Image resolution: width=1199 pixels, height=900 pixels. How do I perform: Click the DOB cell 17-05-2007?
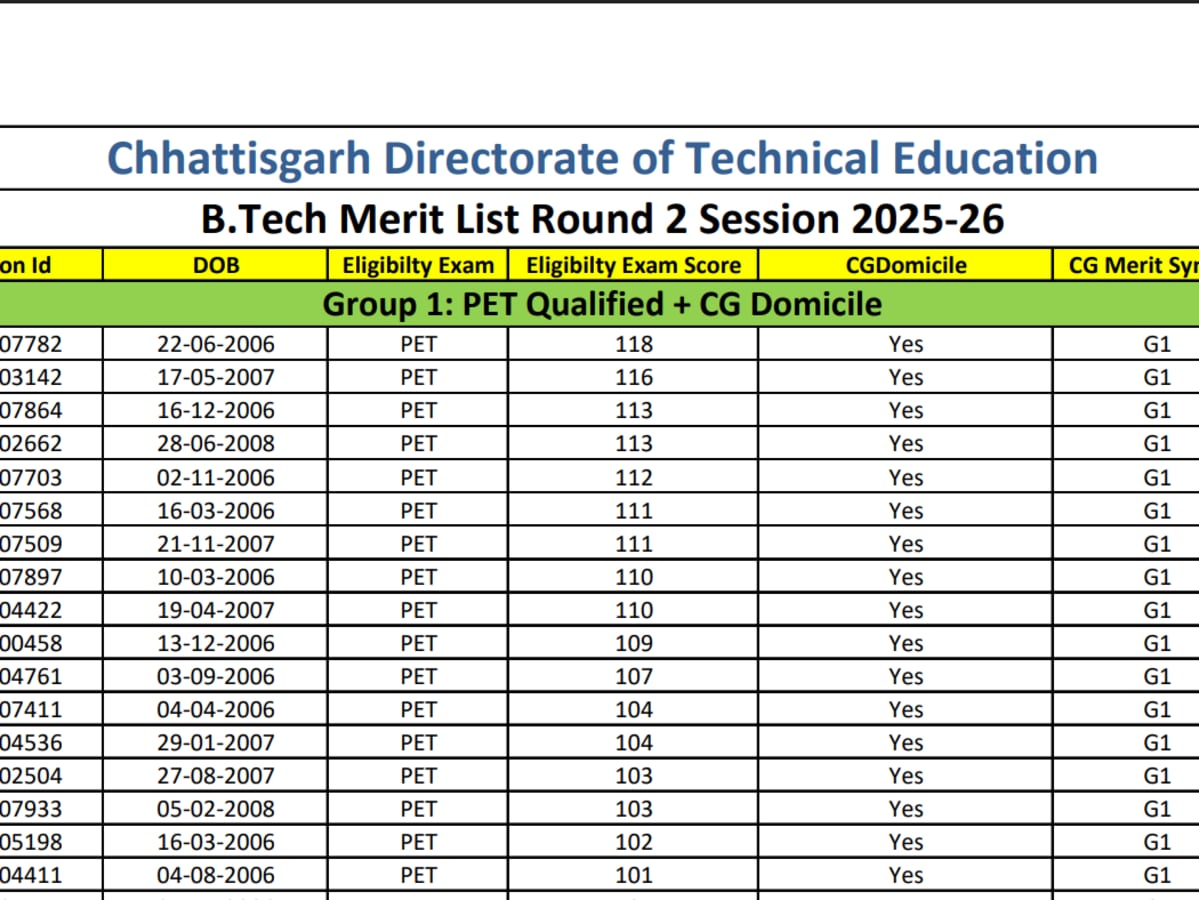point(216,377)
